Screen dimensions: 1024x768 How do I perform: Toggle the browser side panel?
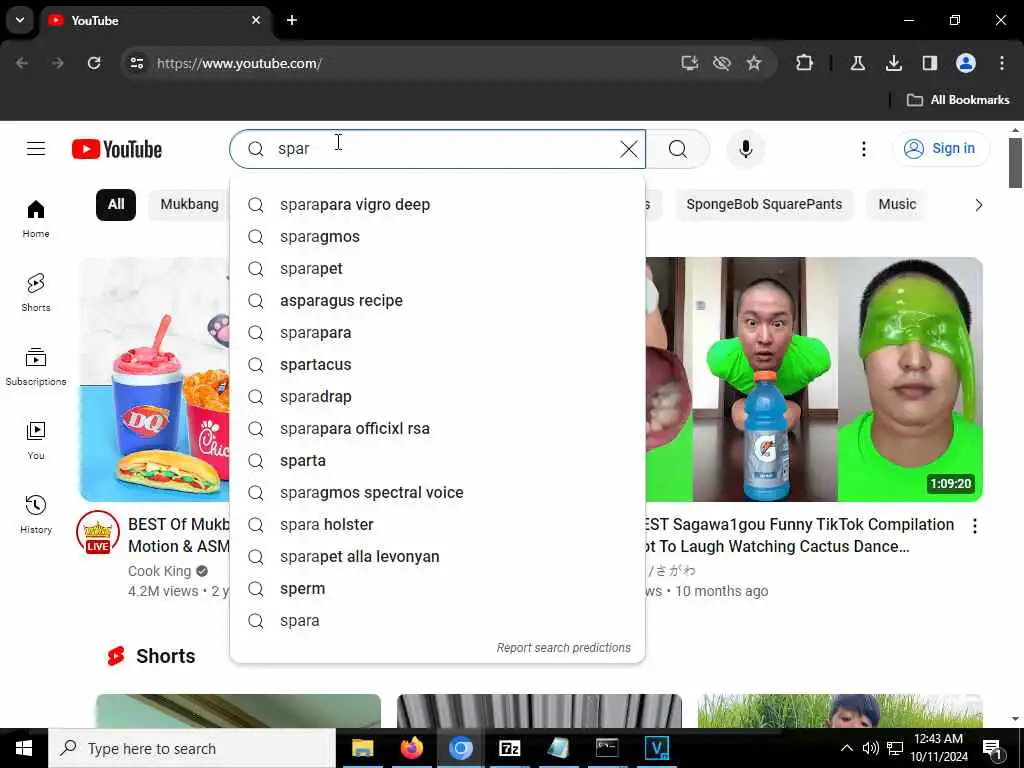[x=929, y=63]
